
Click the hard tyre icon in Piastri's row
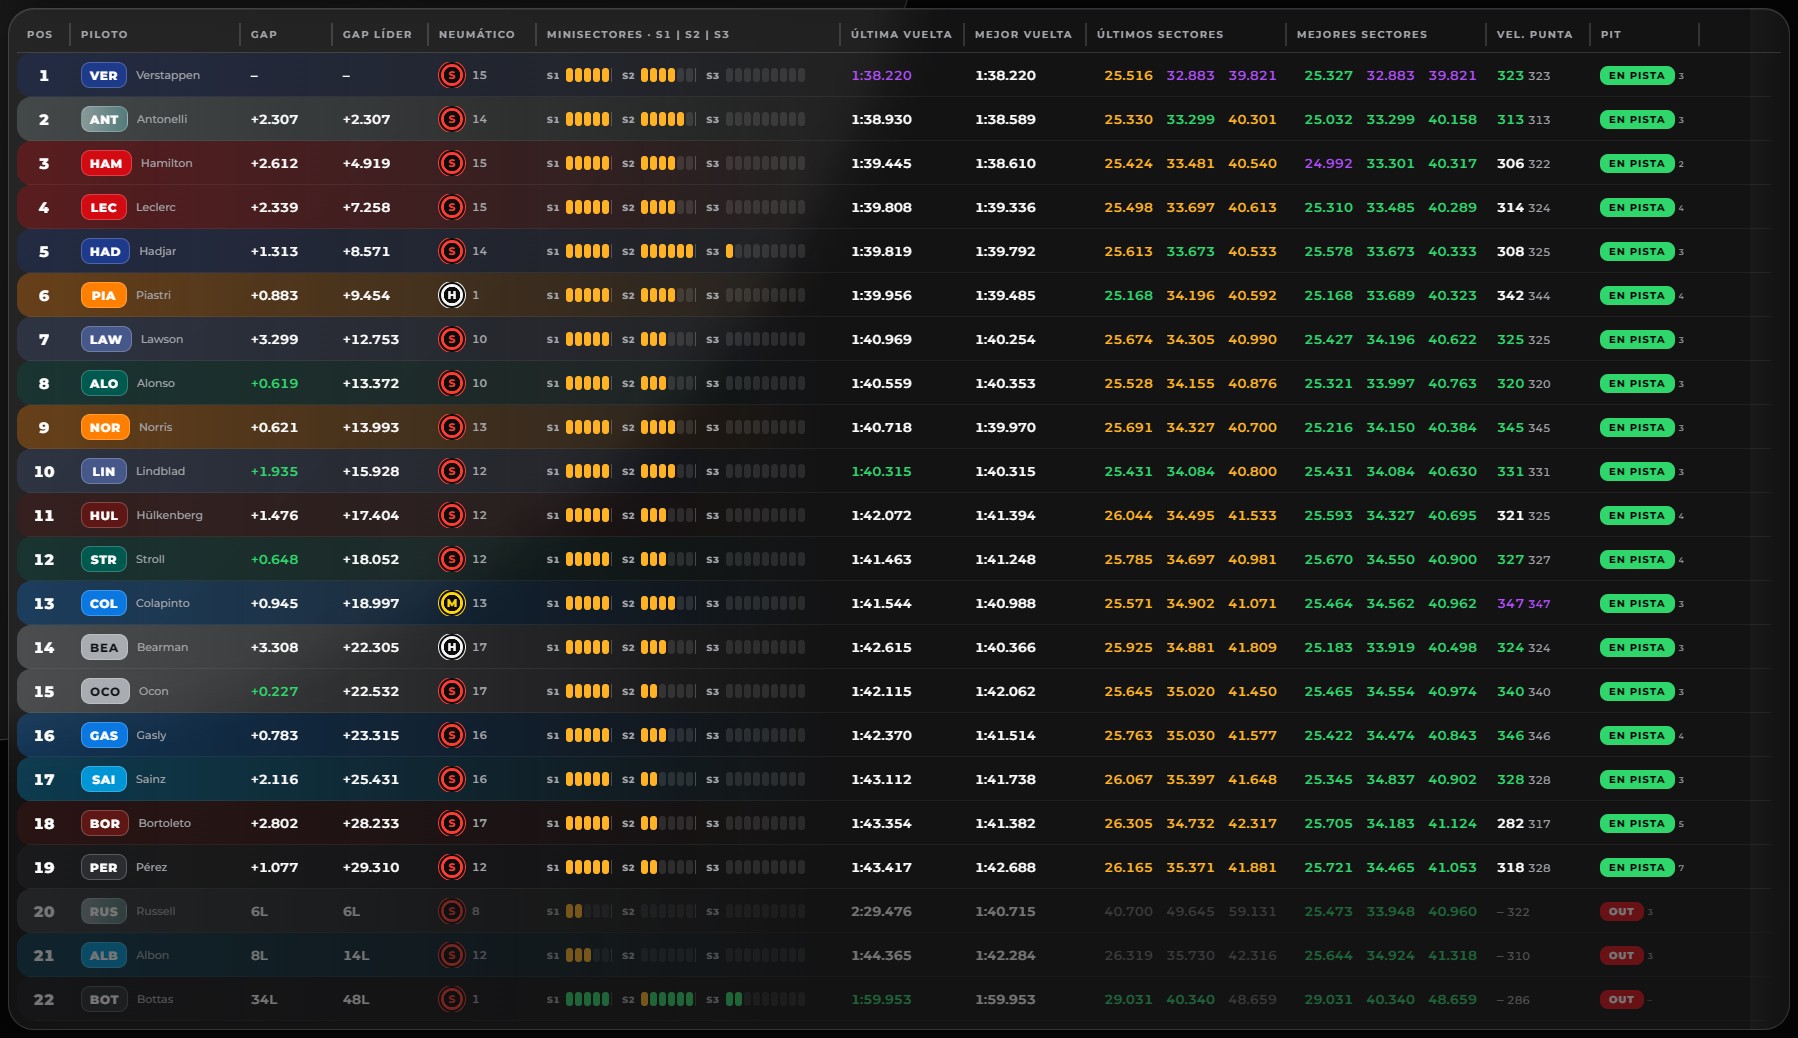(452, 295)
